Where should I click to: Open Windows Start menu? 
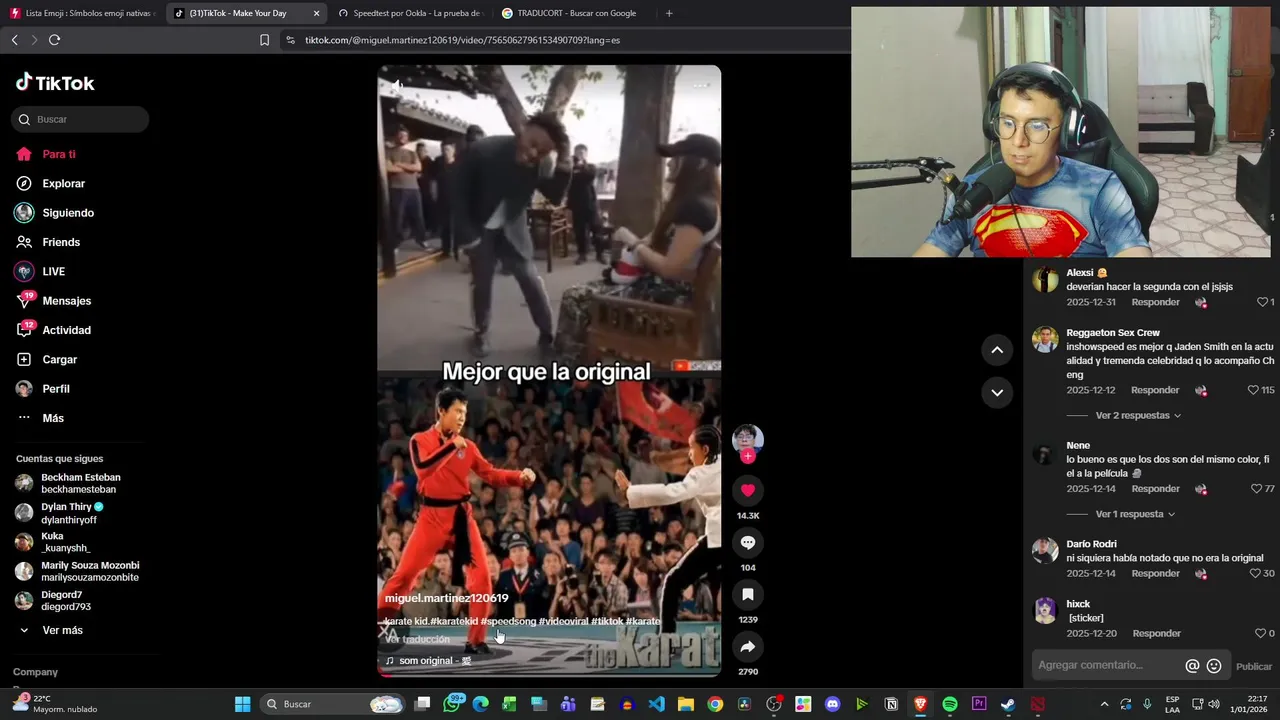point(242,704)
